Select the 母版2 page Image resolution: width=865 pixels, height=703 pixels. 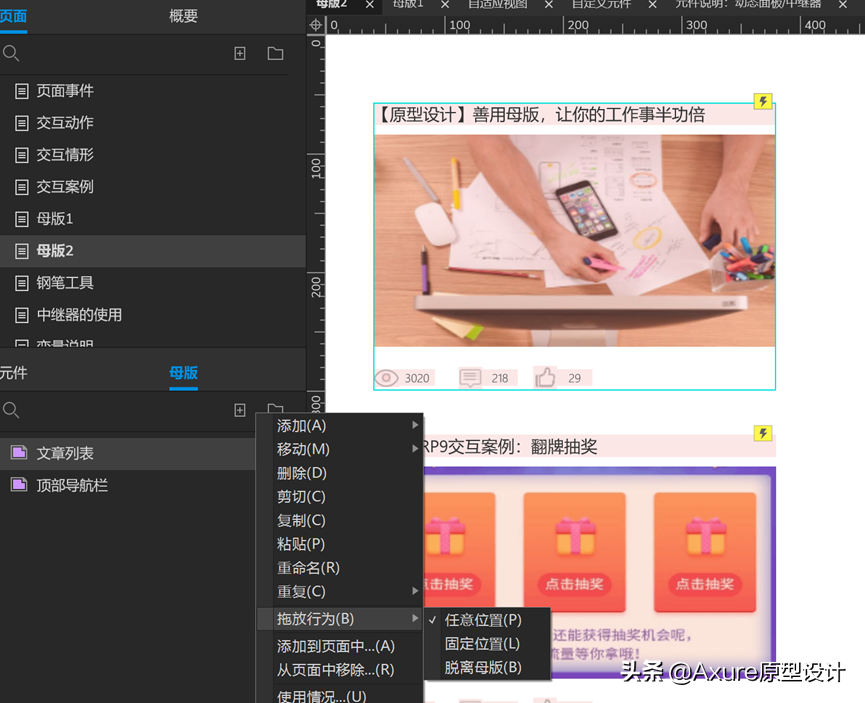pos(153,251)
